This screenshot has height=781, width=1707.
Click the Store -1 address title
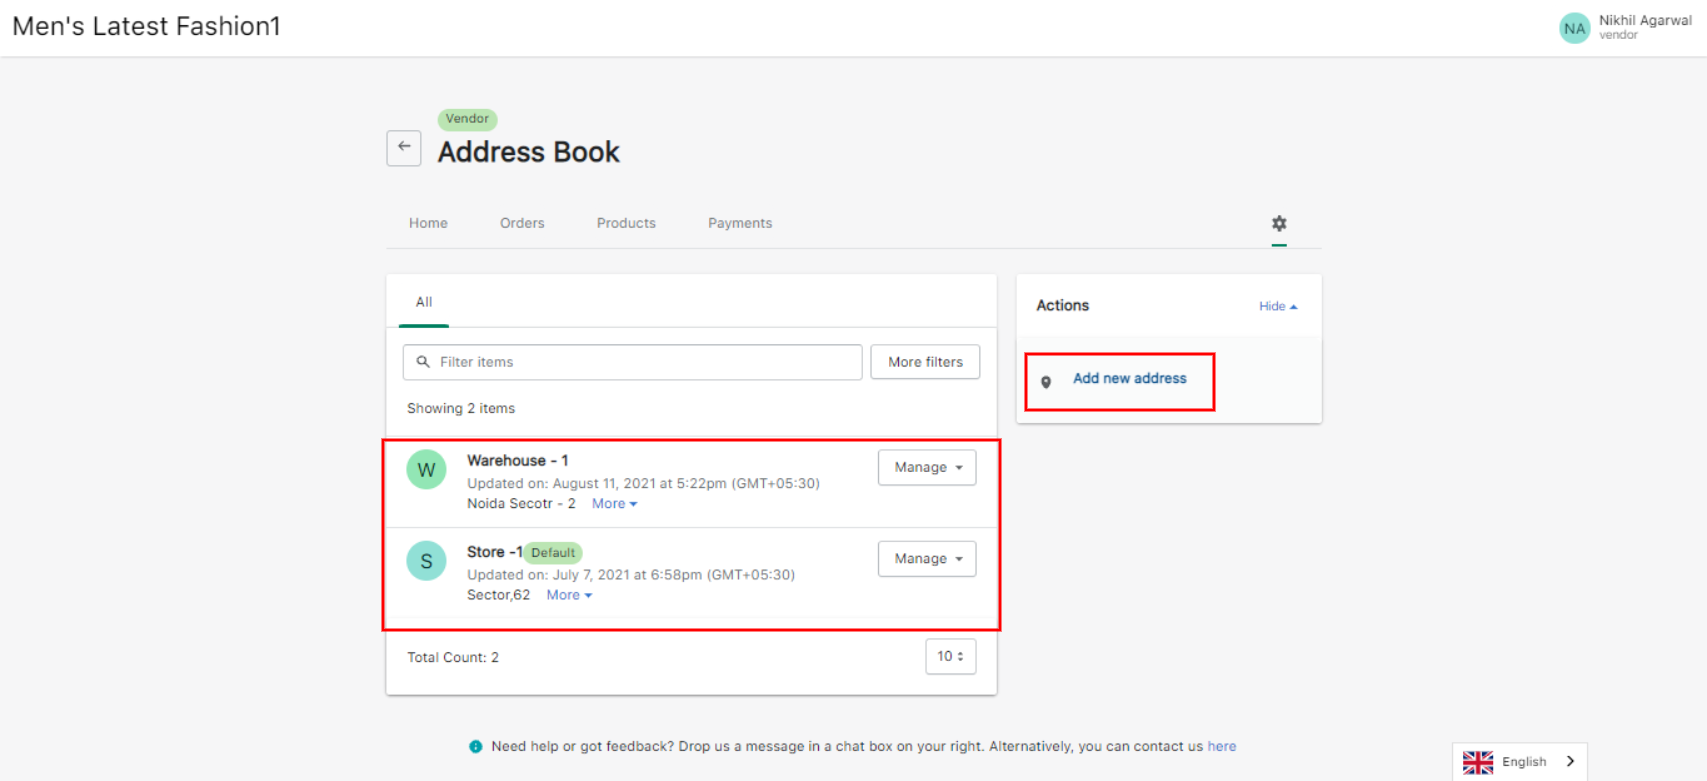point(494,552)
